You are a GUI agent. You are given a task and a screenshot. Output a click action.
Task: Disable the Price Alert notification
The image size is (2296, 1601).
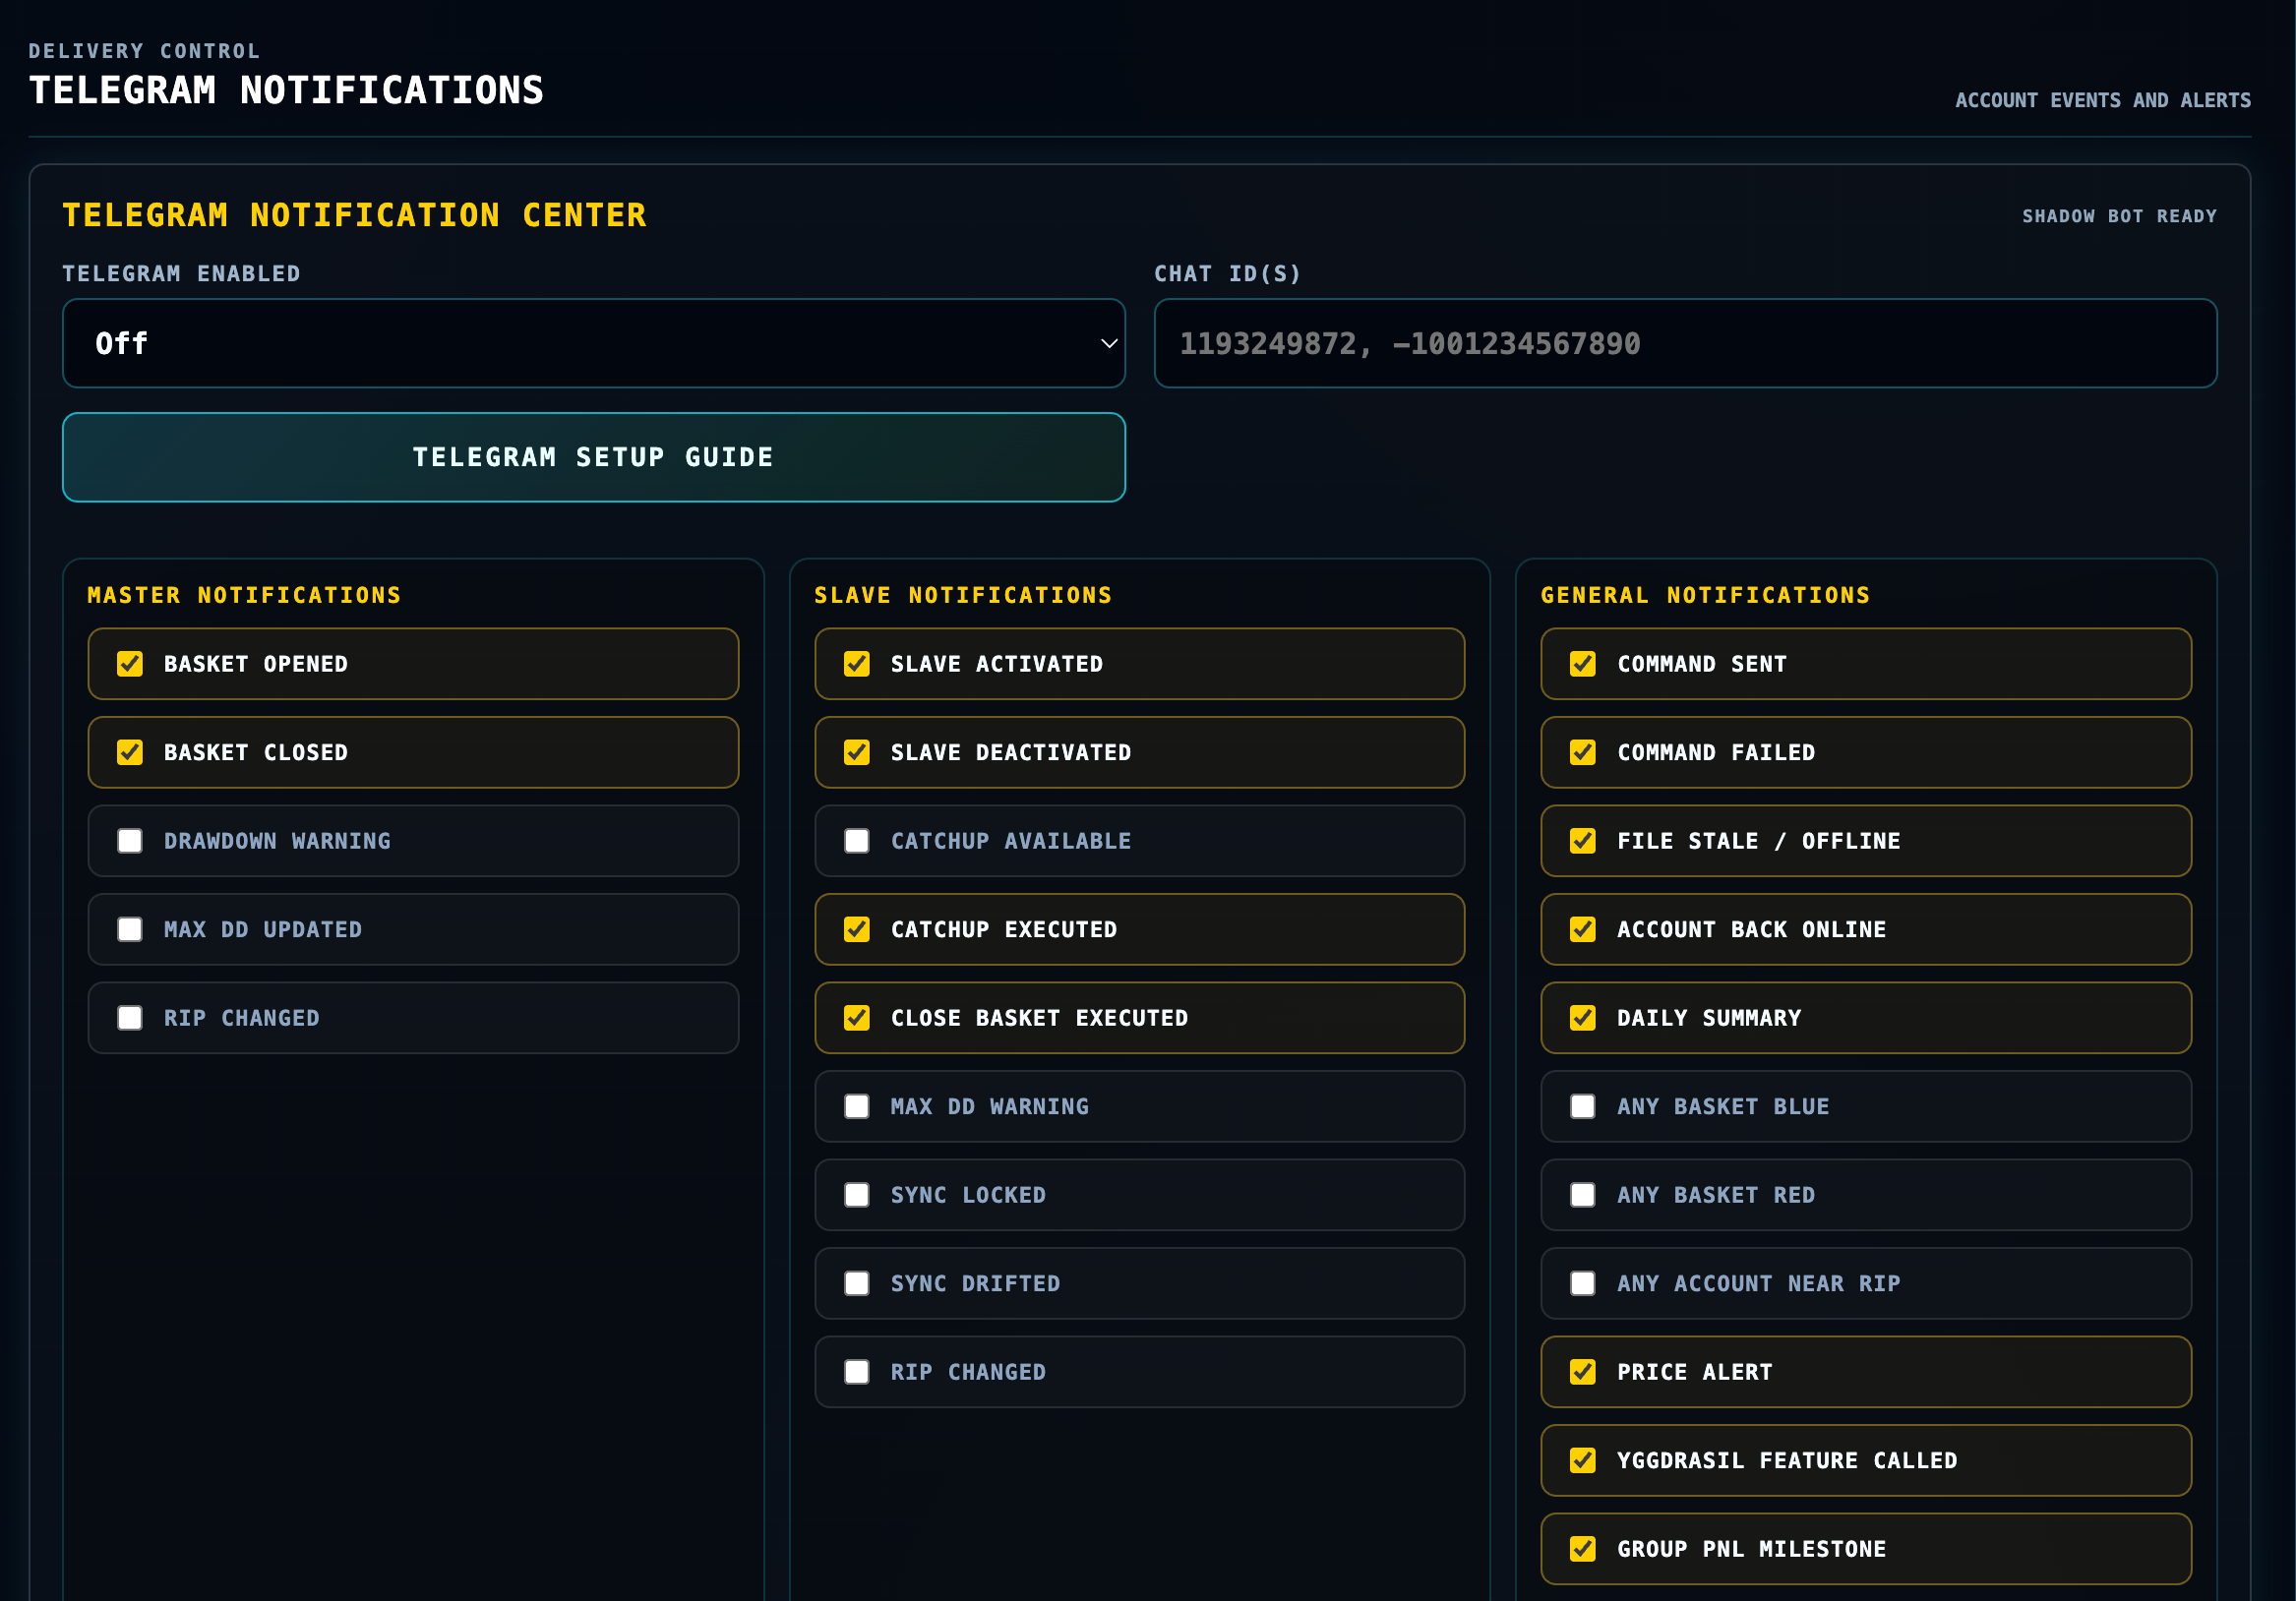(1583, 1372)
